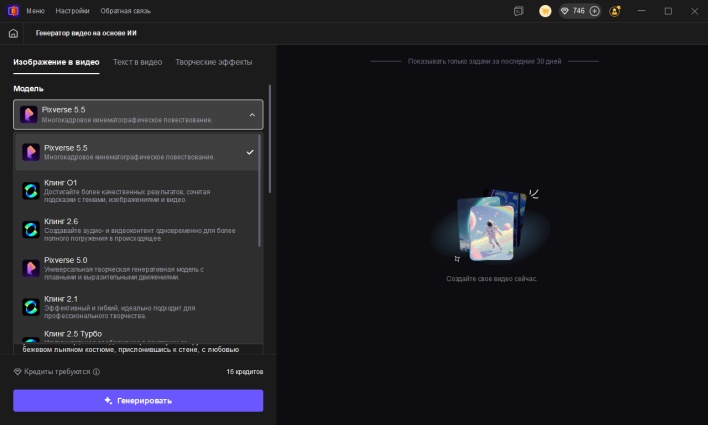The width and height of the screenshot is (708, 425).
Task: Click the diamond icon next to 746 credits
Action: 564,11
